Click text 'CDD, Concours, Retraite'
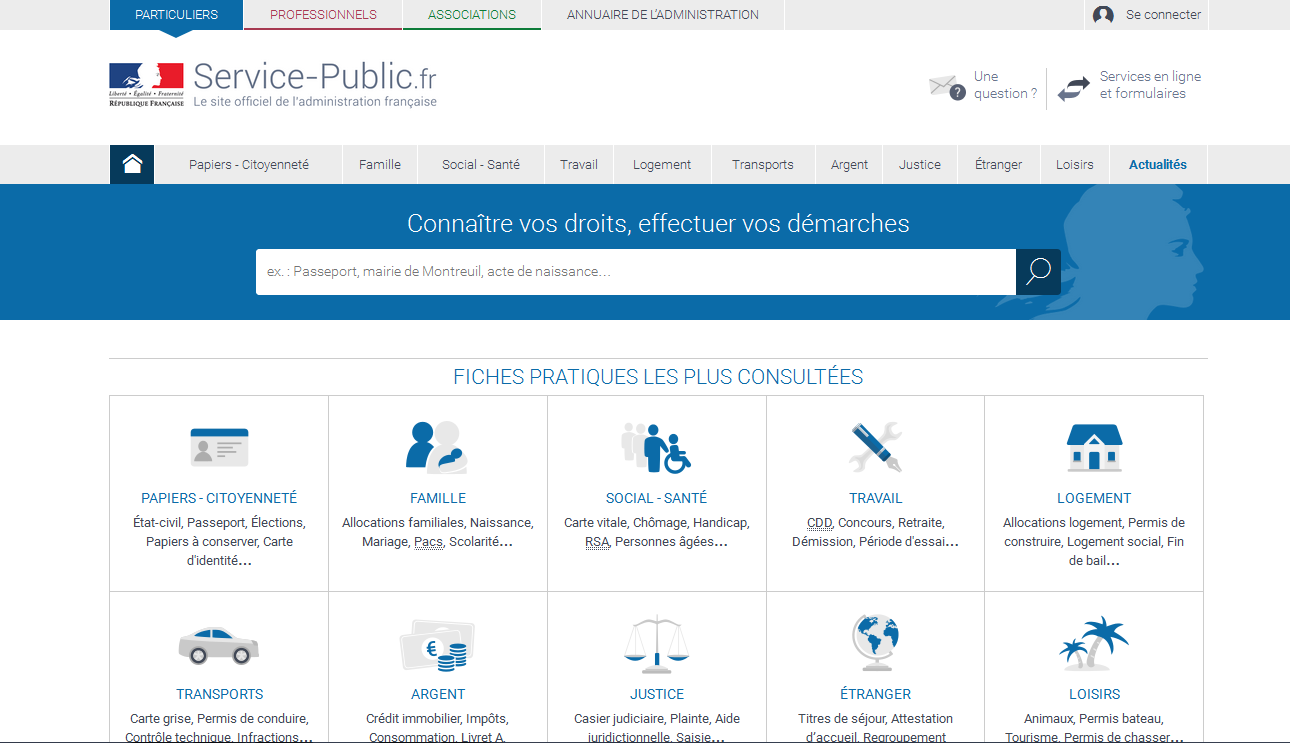This screenshot has height=743, width=1290. pyautogui.click(x=875, y=523)
